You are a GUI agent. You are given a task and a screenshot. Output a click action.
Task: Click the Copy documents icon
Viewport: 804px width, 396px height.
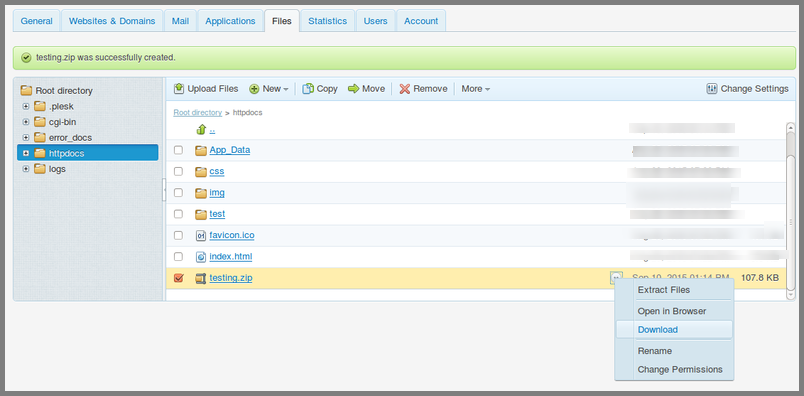308,89
